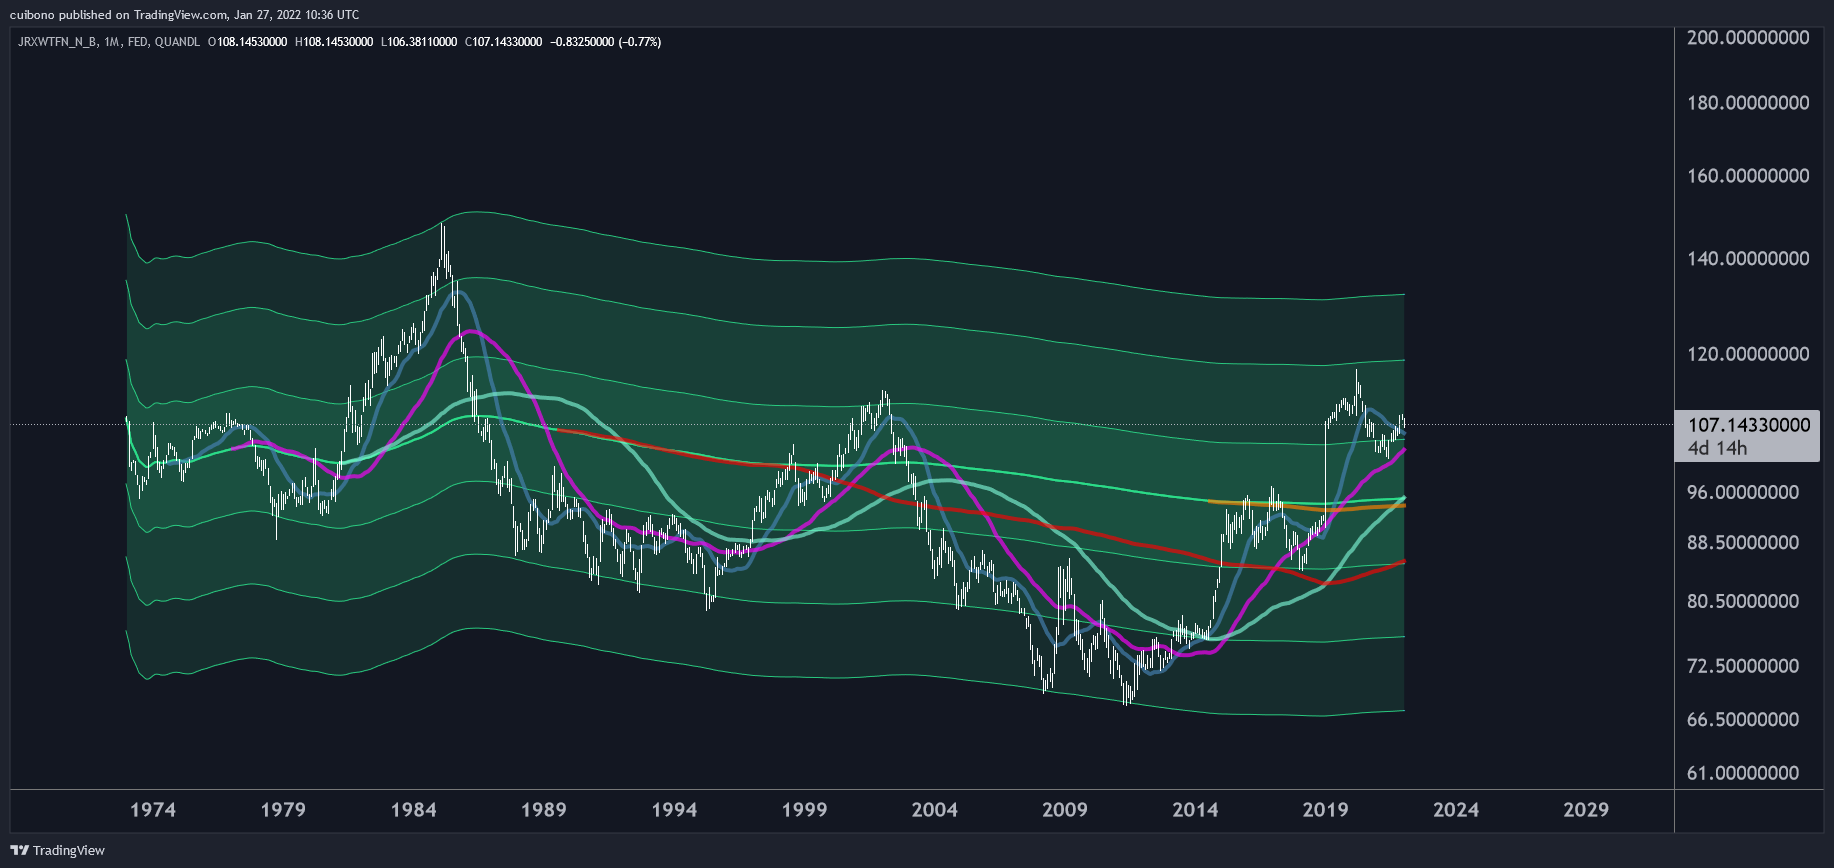
Task: Click the 72.50000000 price axis label
Action: click(x=1743, y=666)
